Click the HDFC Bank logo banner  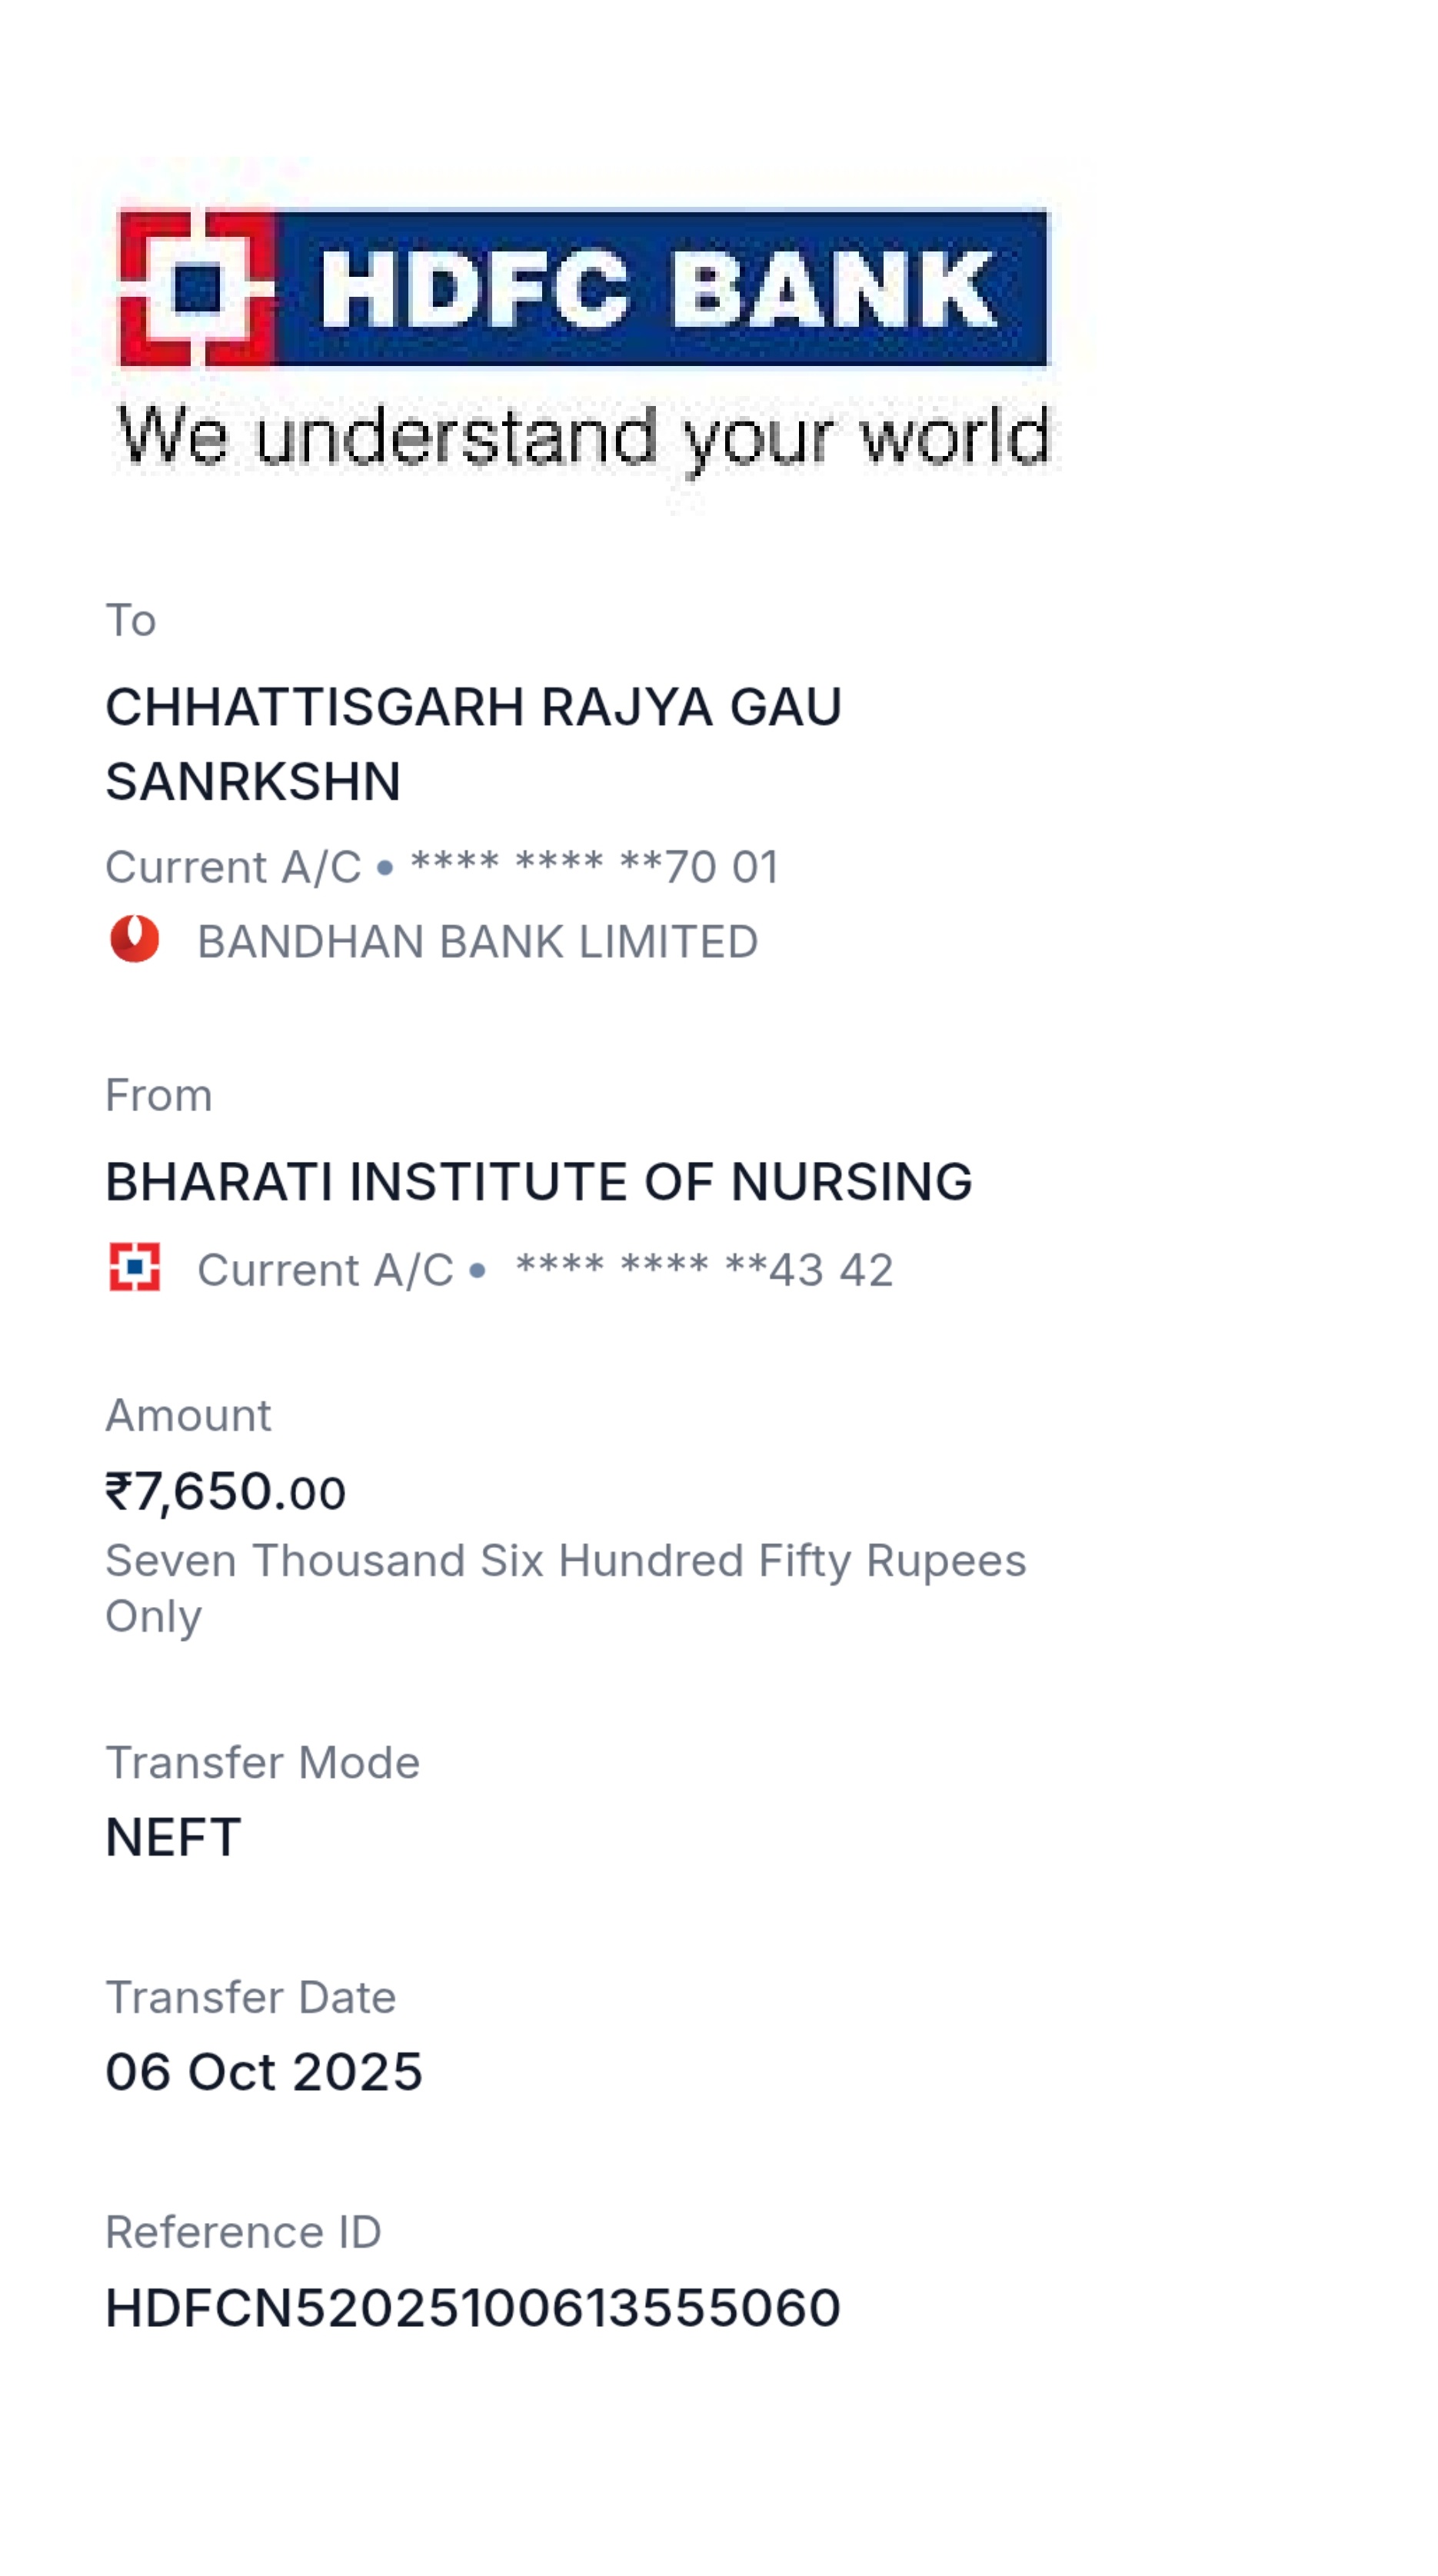[x=582, y=287]
